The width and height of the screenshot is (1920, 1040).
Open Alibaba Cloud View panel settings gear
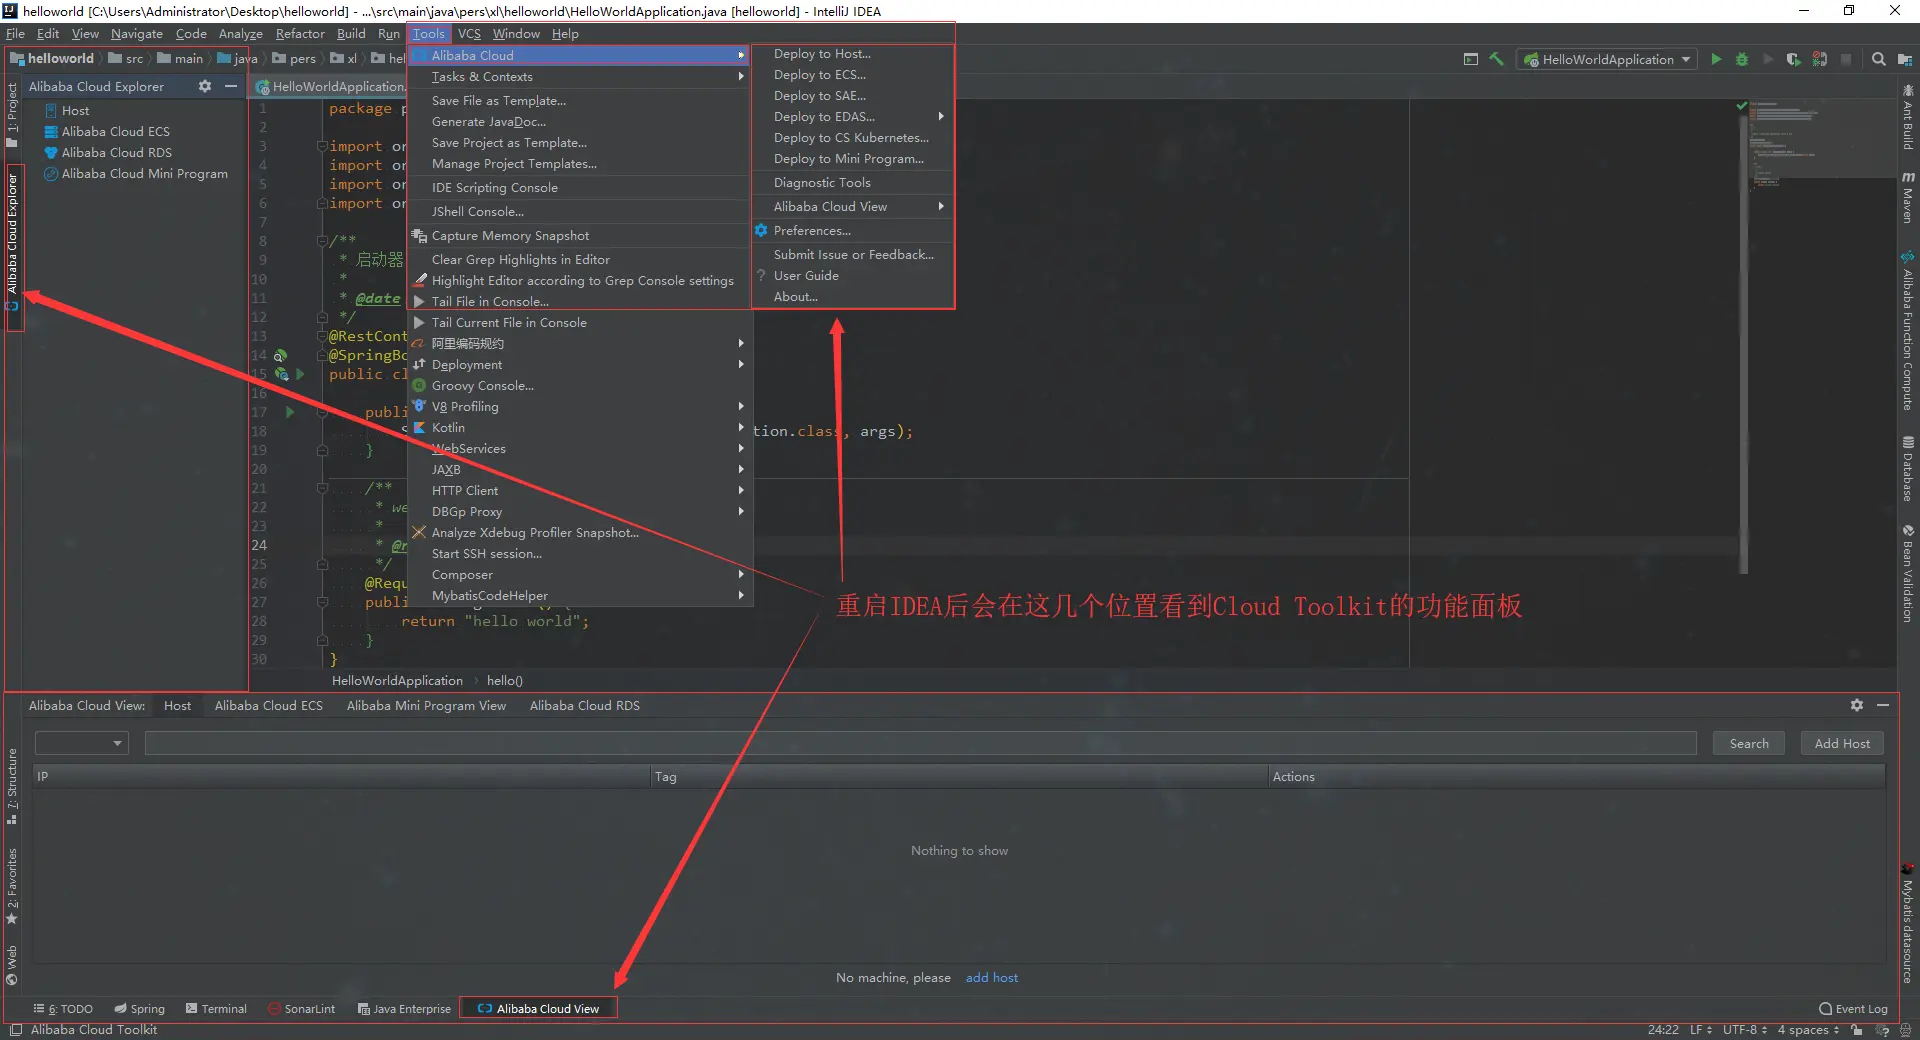point(1857,705)
